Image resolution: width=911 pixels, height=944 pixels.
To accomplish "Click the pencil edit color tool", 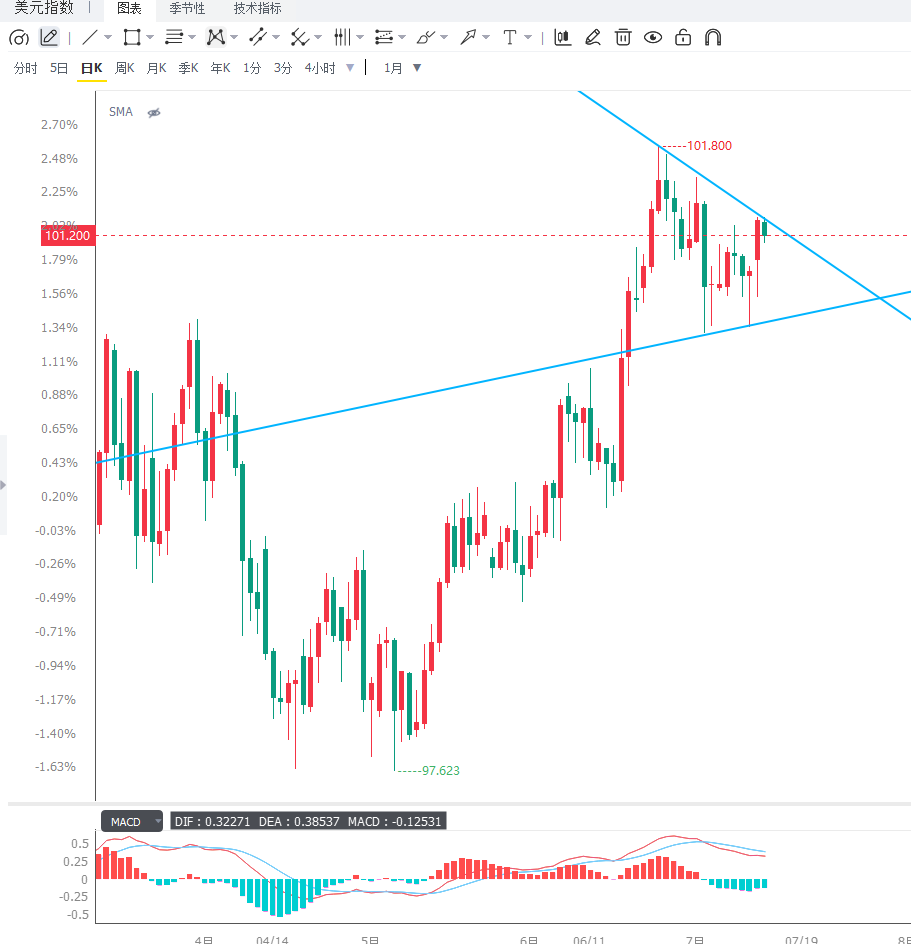I will pos(592,37).
